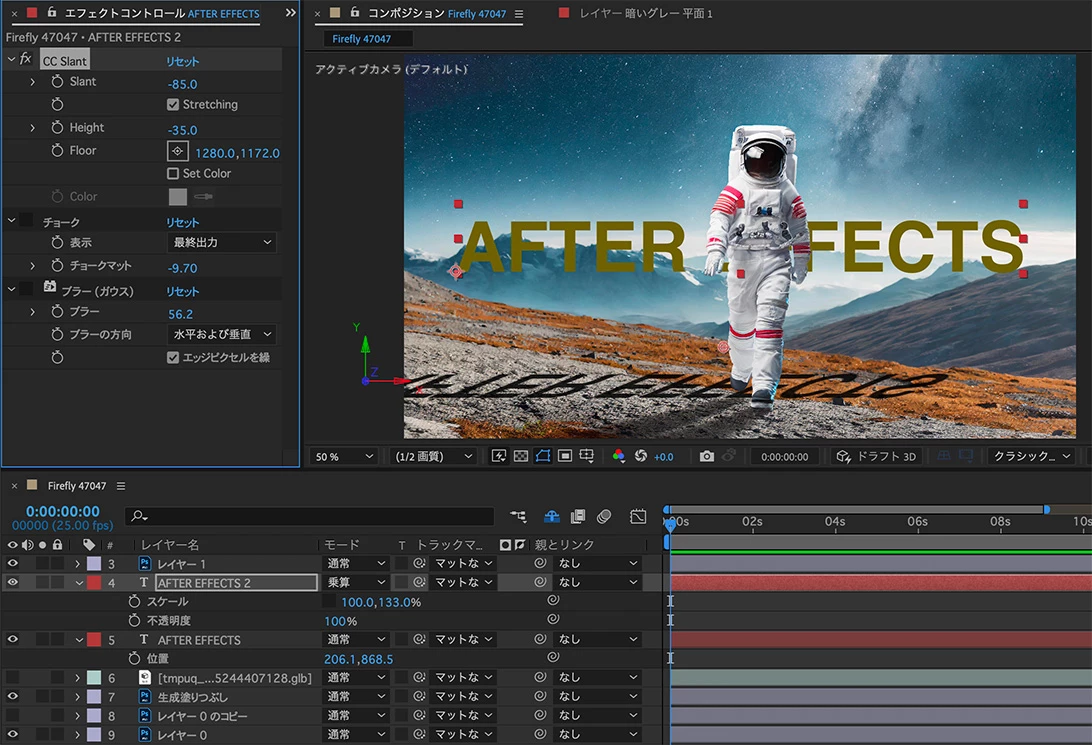1092x745 pixels.
Task: Open the graph editor in timeline
Action: coord(638,516)
